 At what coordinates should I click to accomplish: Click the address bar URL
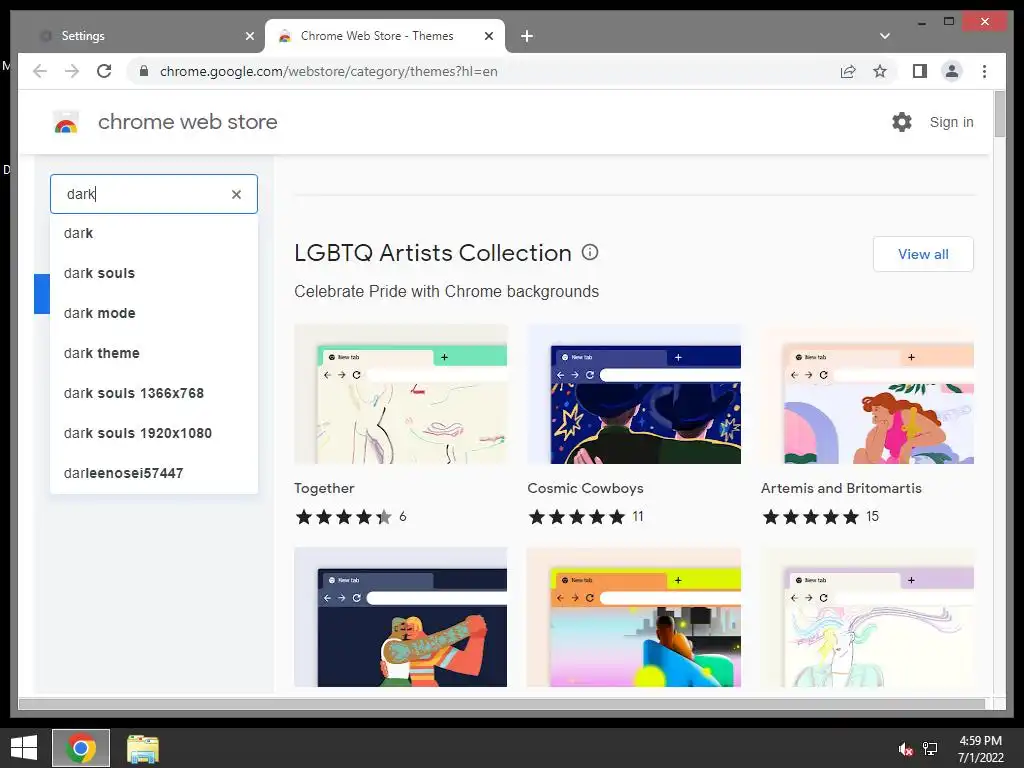[328, 71]
